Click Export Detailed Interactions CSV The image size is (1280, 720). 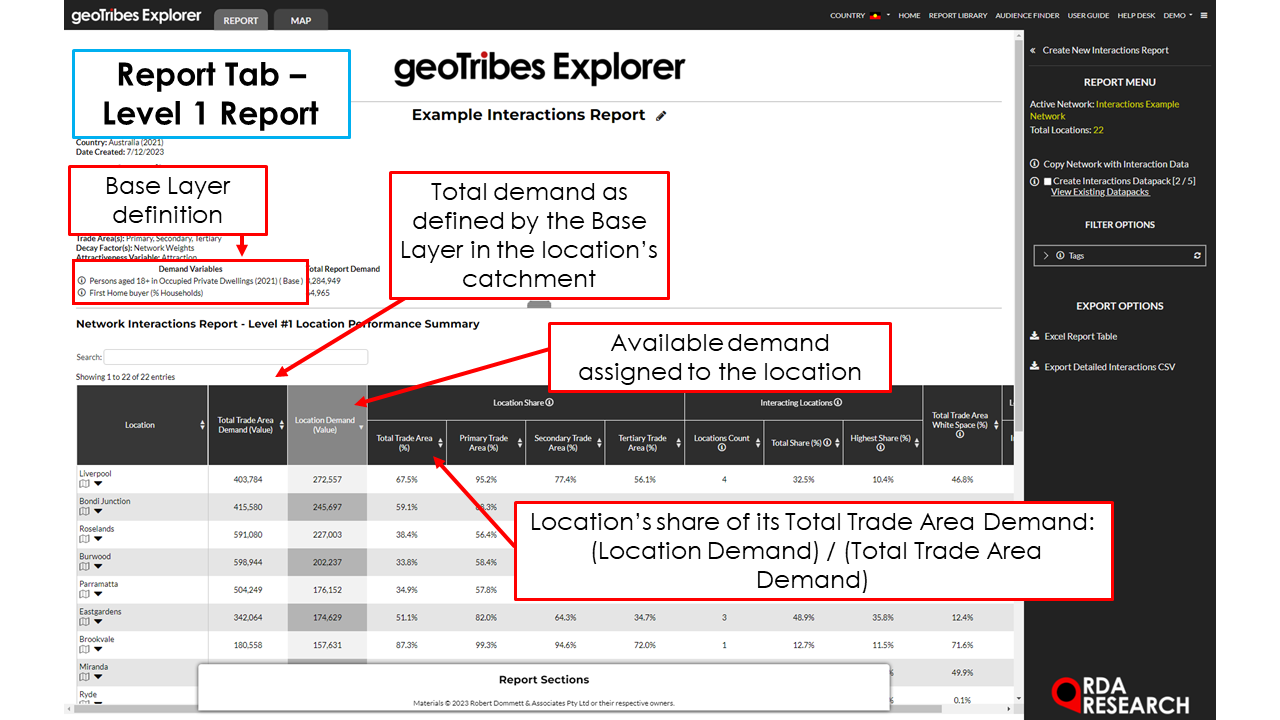pos(1110,367)
